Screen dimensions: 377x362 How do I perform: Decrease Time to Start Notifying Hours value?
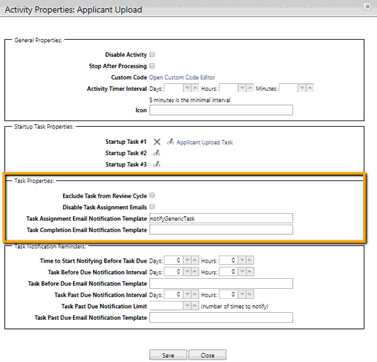(x=242, y=260)
